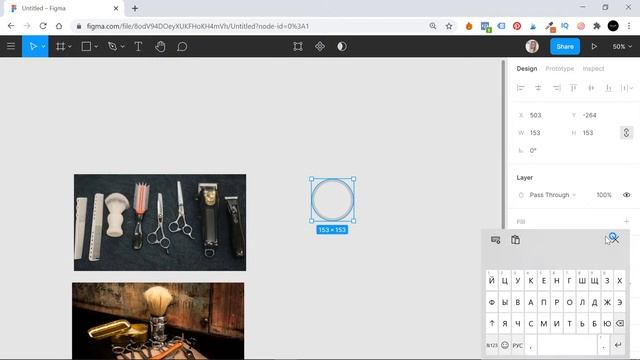Tap the backspace key on keyboard
Viewport: 640px width, 360px height.
(620, 323)
